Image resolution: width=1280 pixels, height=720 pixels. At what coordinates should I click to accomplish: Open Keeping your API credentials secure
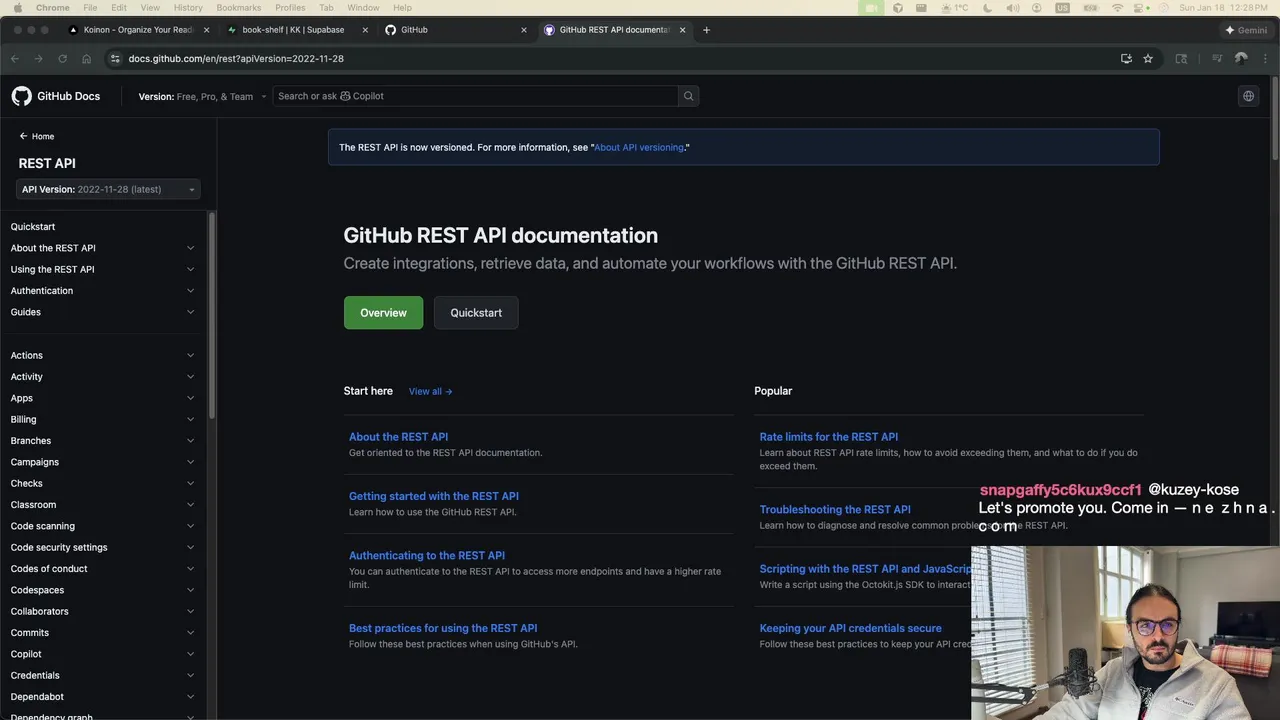[851, 628]
